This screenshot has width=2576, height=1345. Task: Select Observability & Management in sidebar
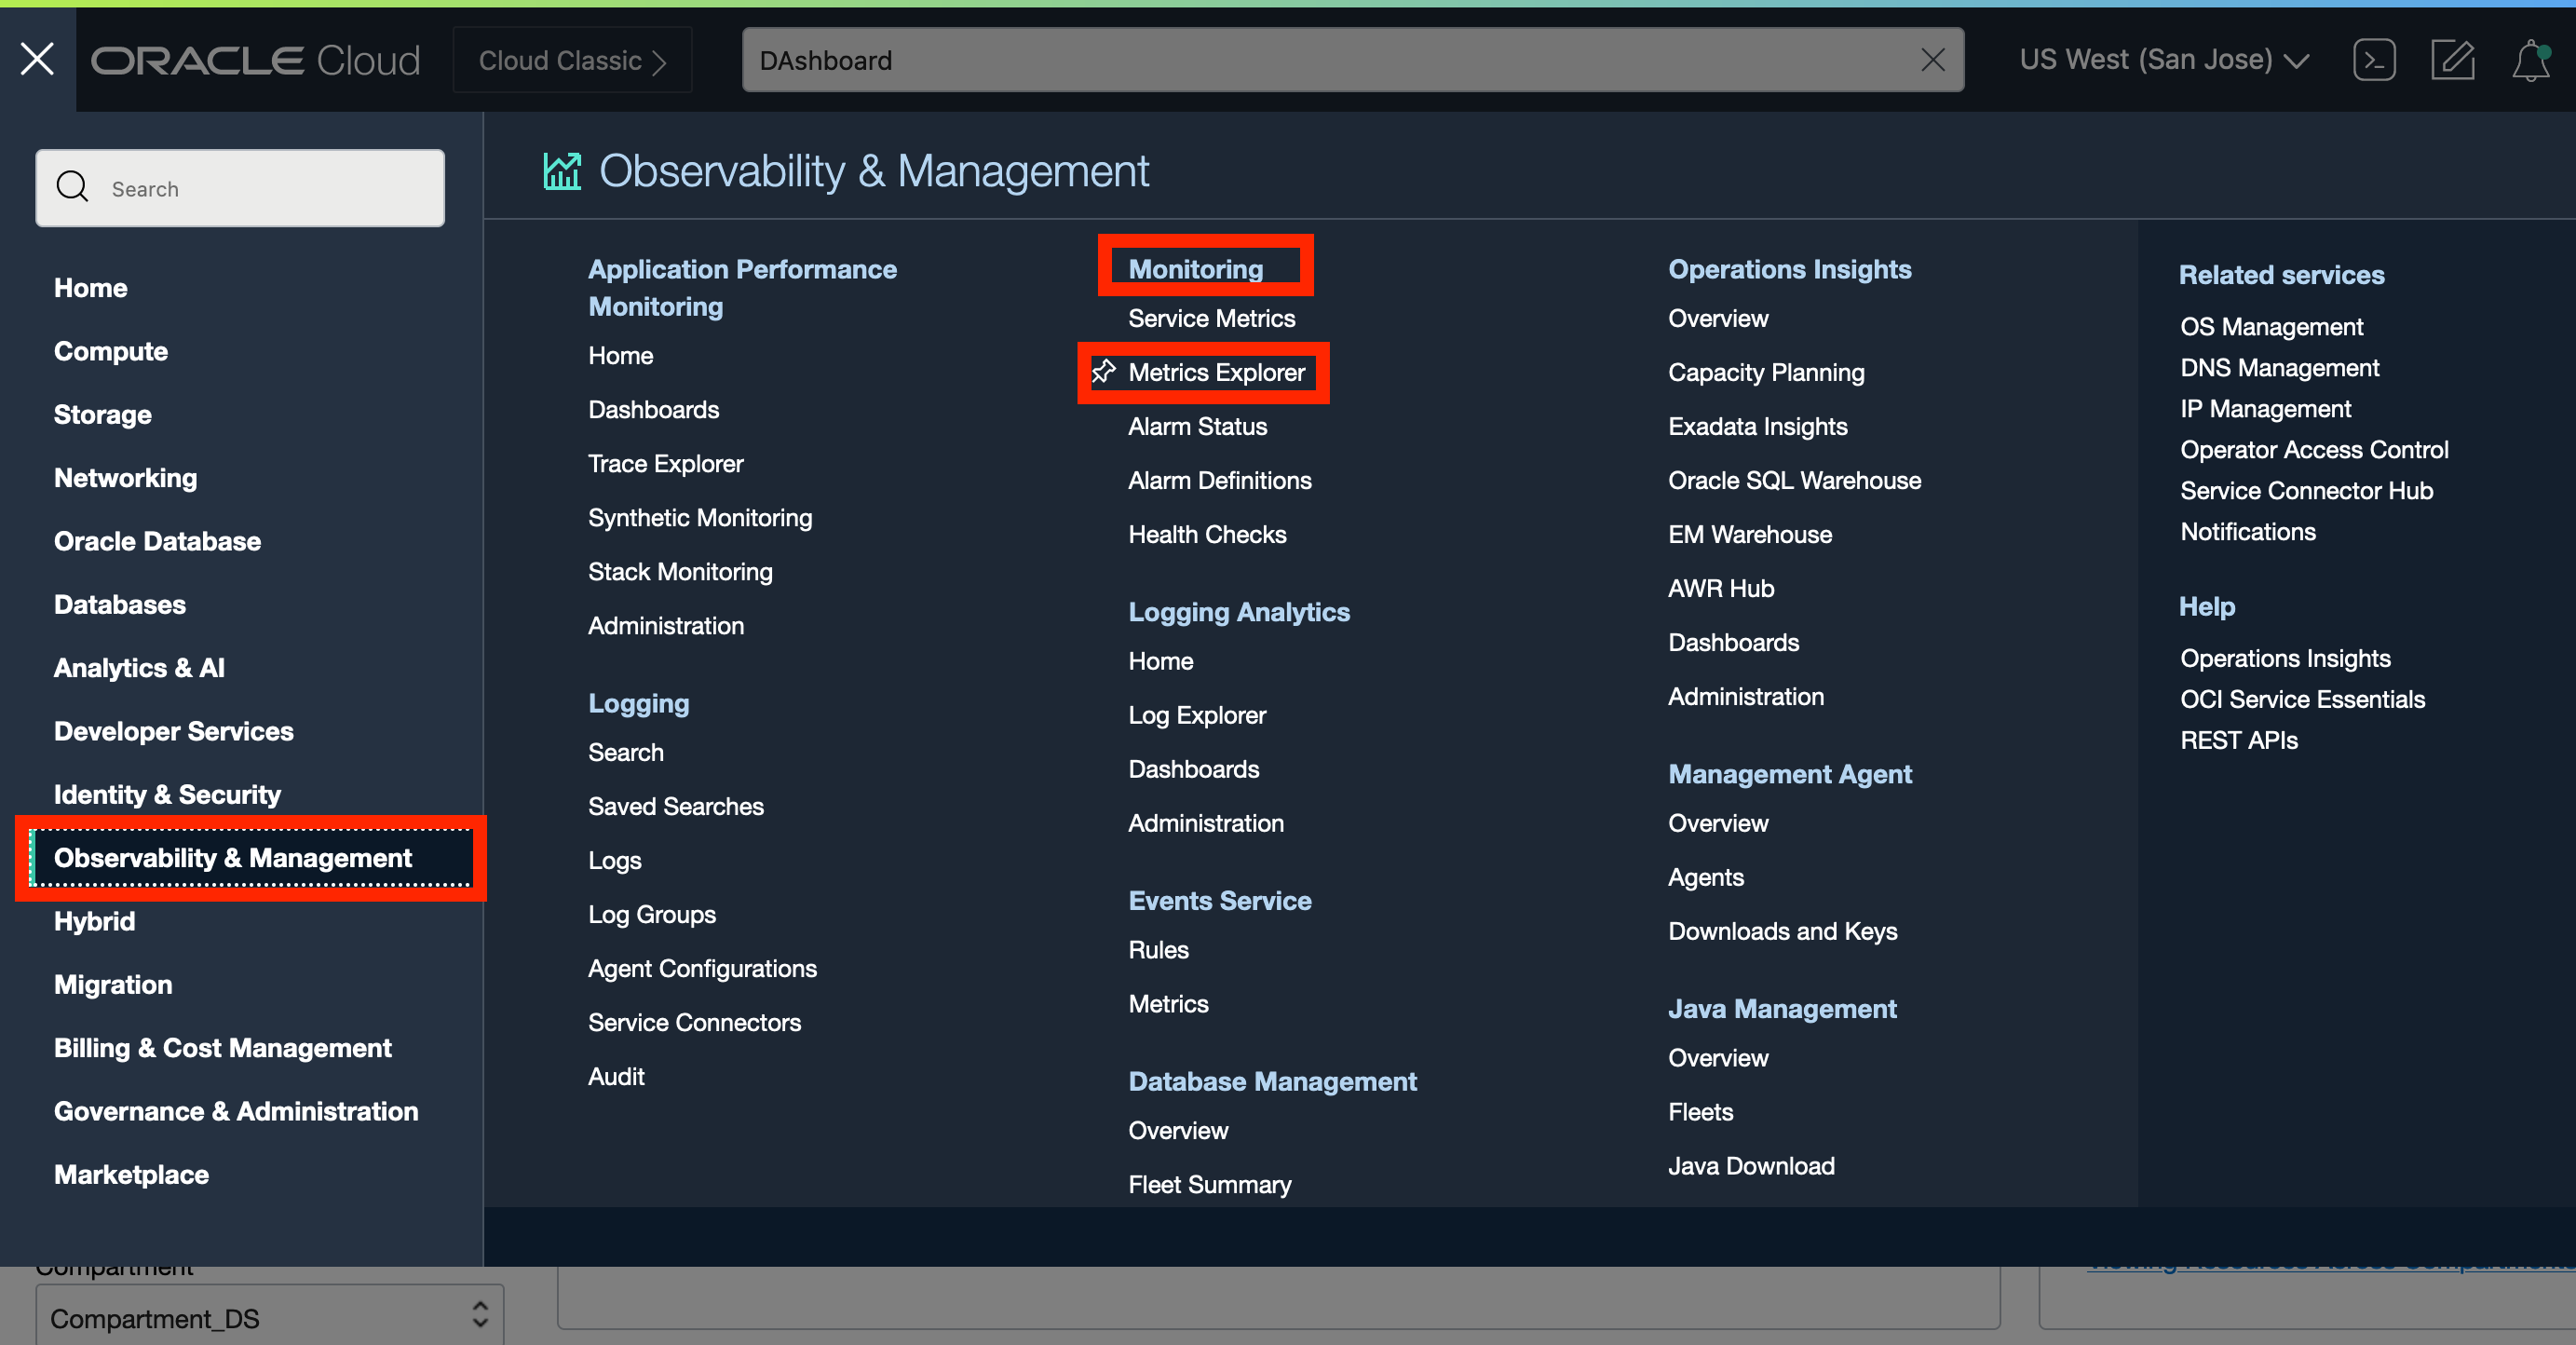click(x=232, y=857)
